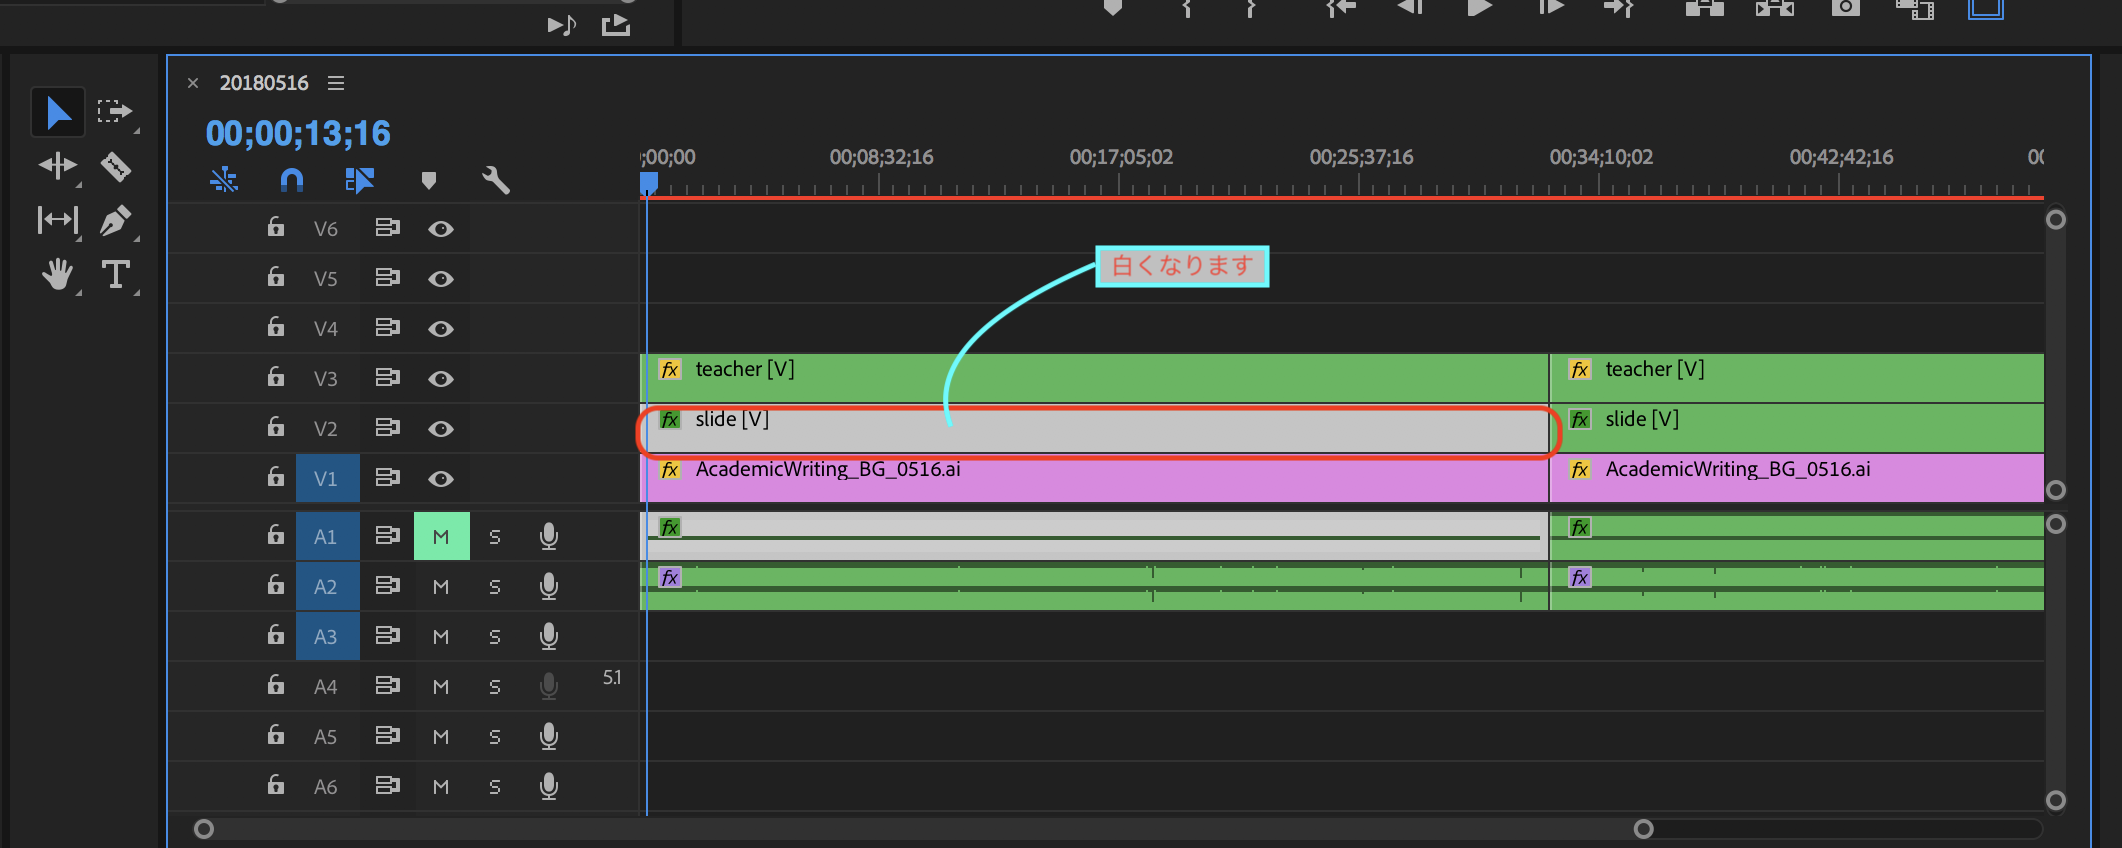This screenshot has height=848, width=2122.
Task: Hide track V5 output with eye
Action: point(441,279)
